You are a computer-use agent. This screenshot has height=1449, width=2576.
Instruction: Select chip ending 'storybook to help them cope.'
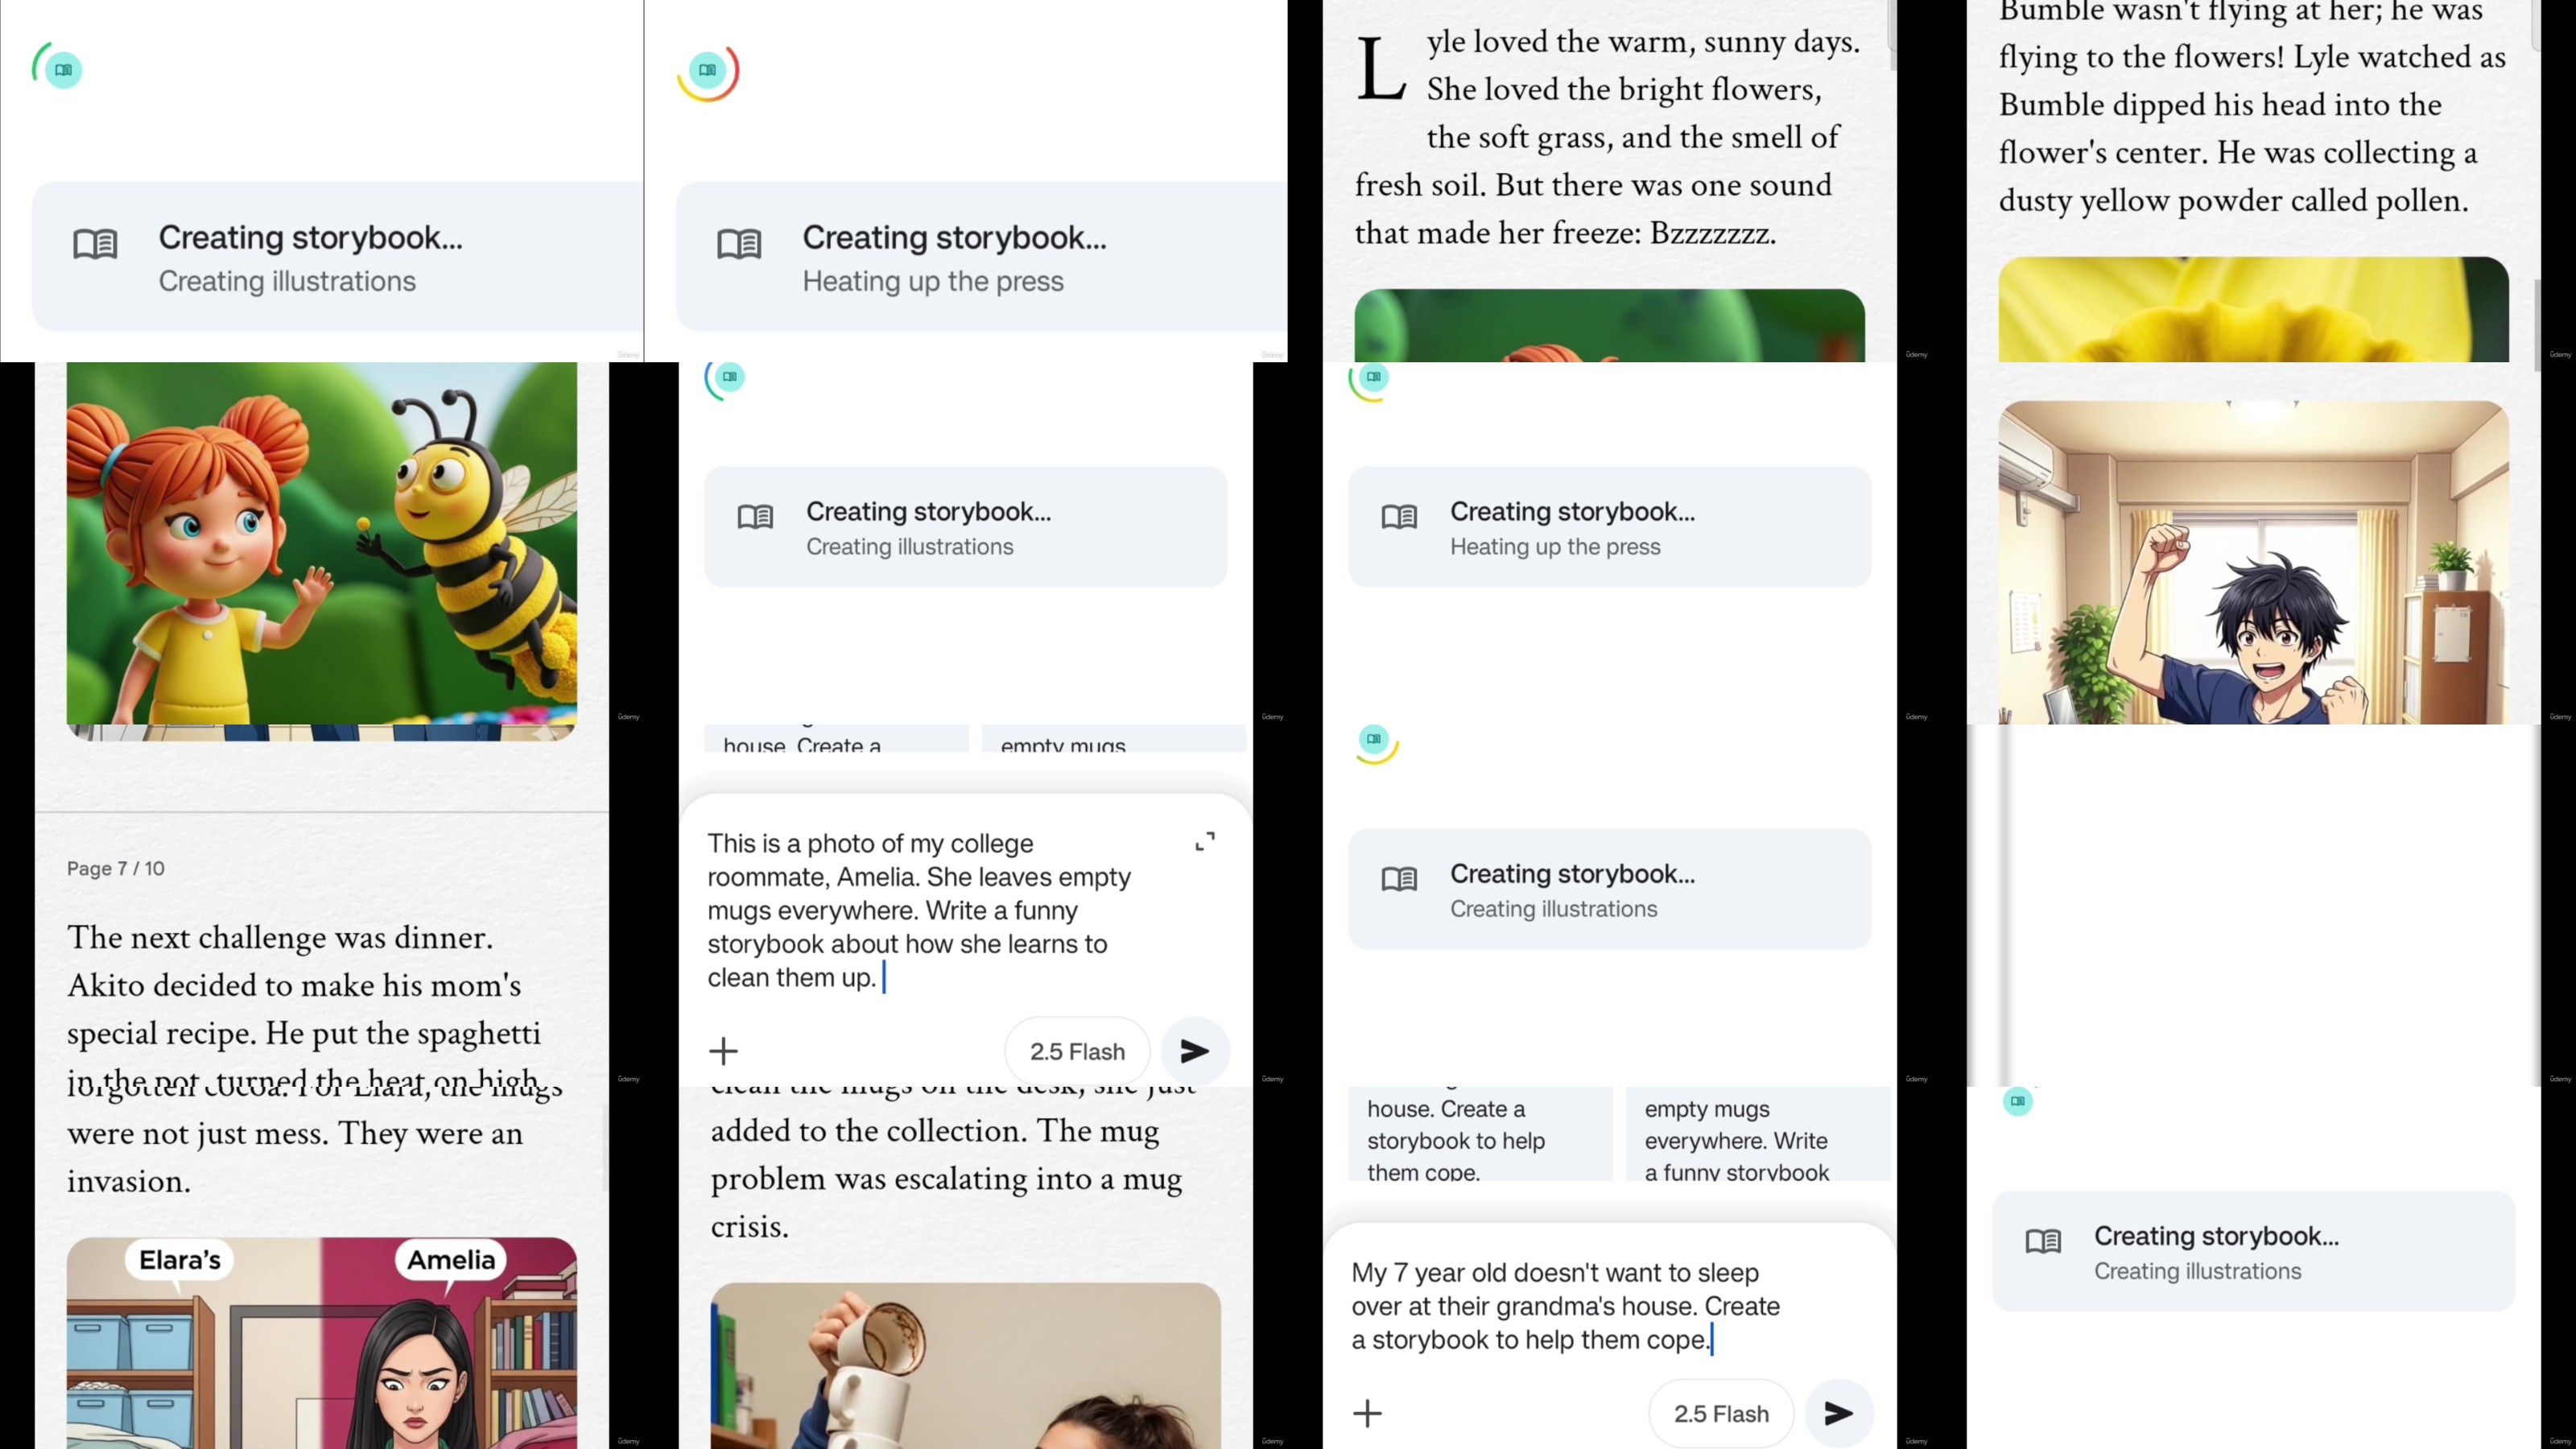(x=1480, y=1133)
